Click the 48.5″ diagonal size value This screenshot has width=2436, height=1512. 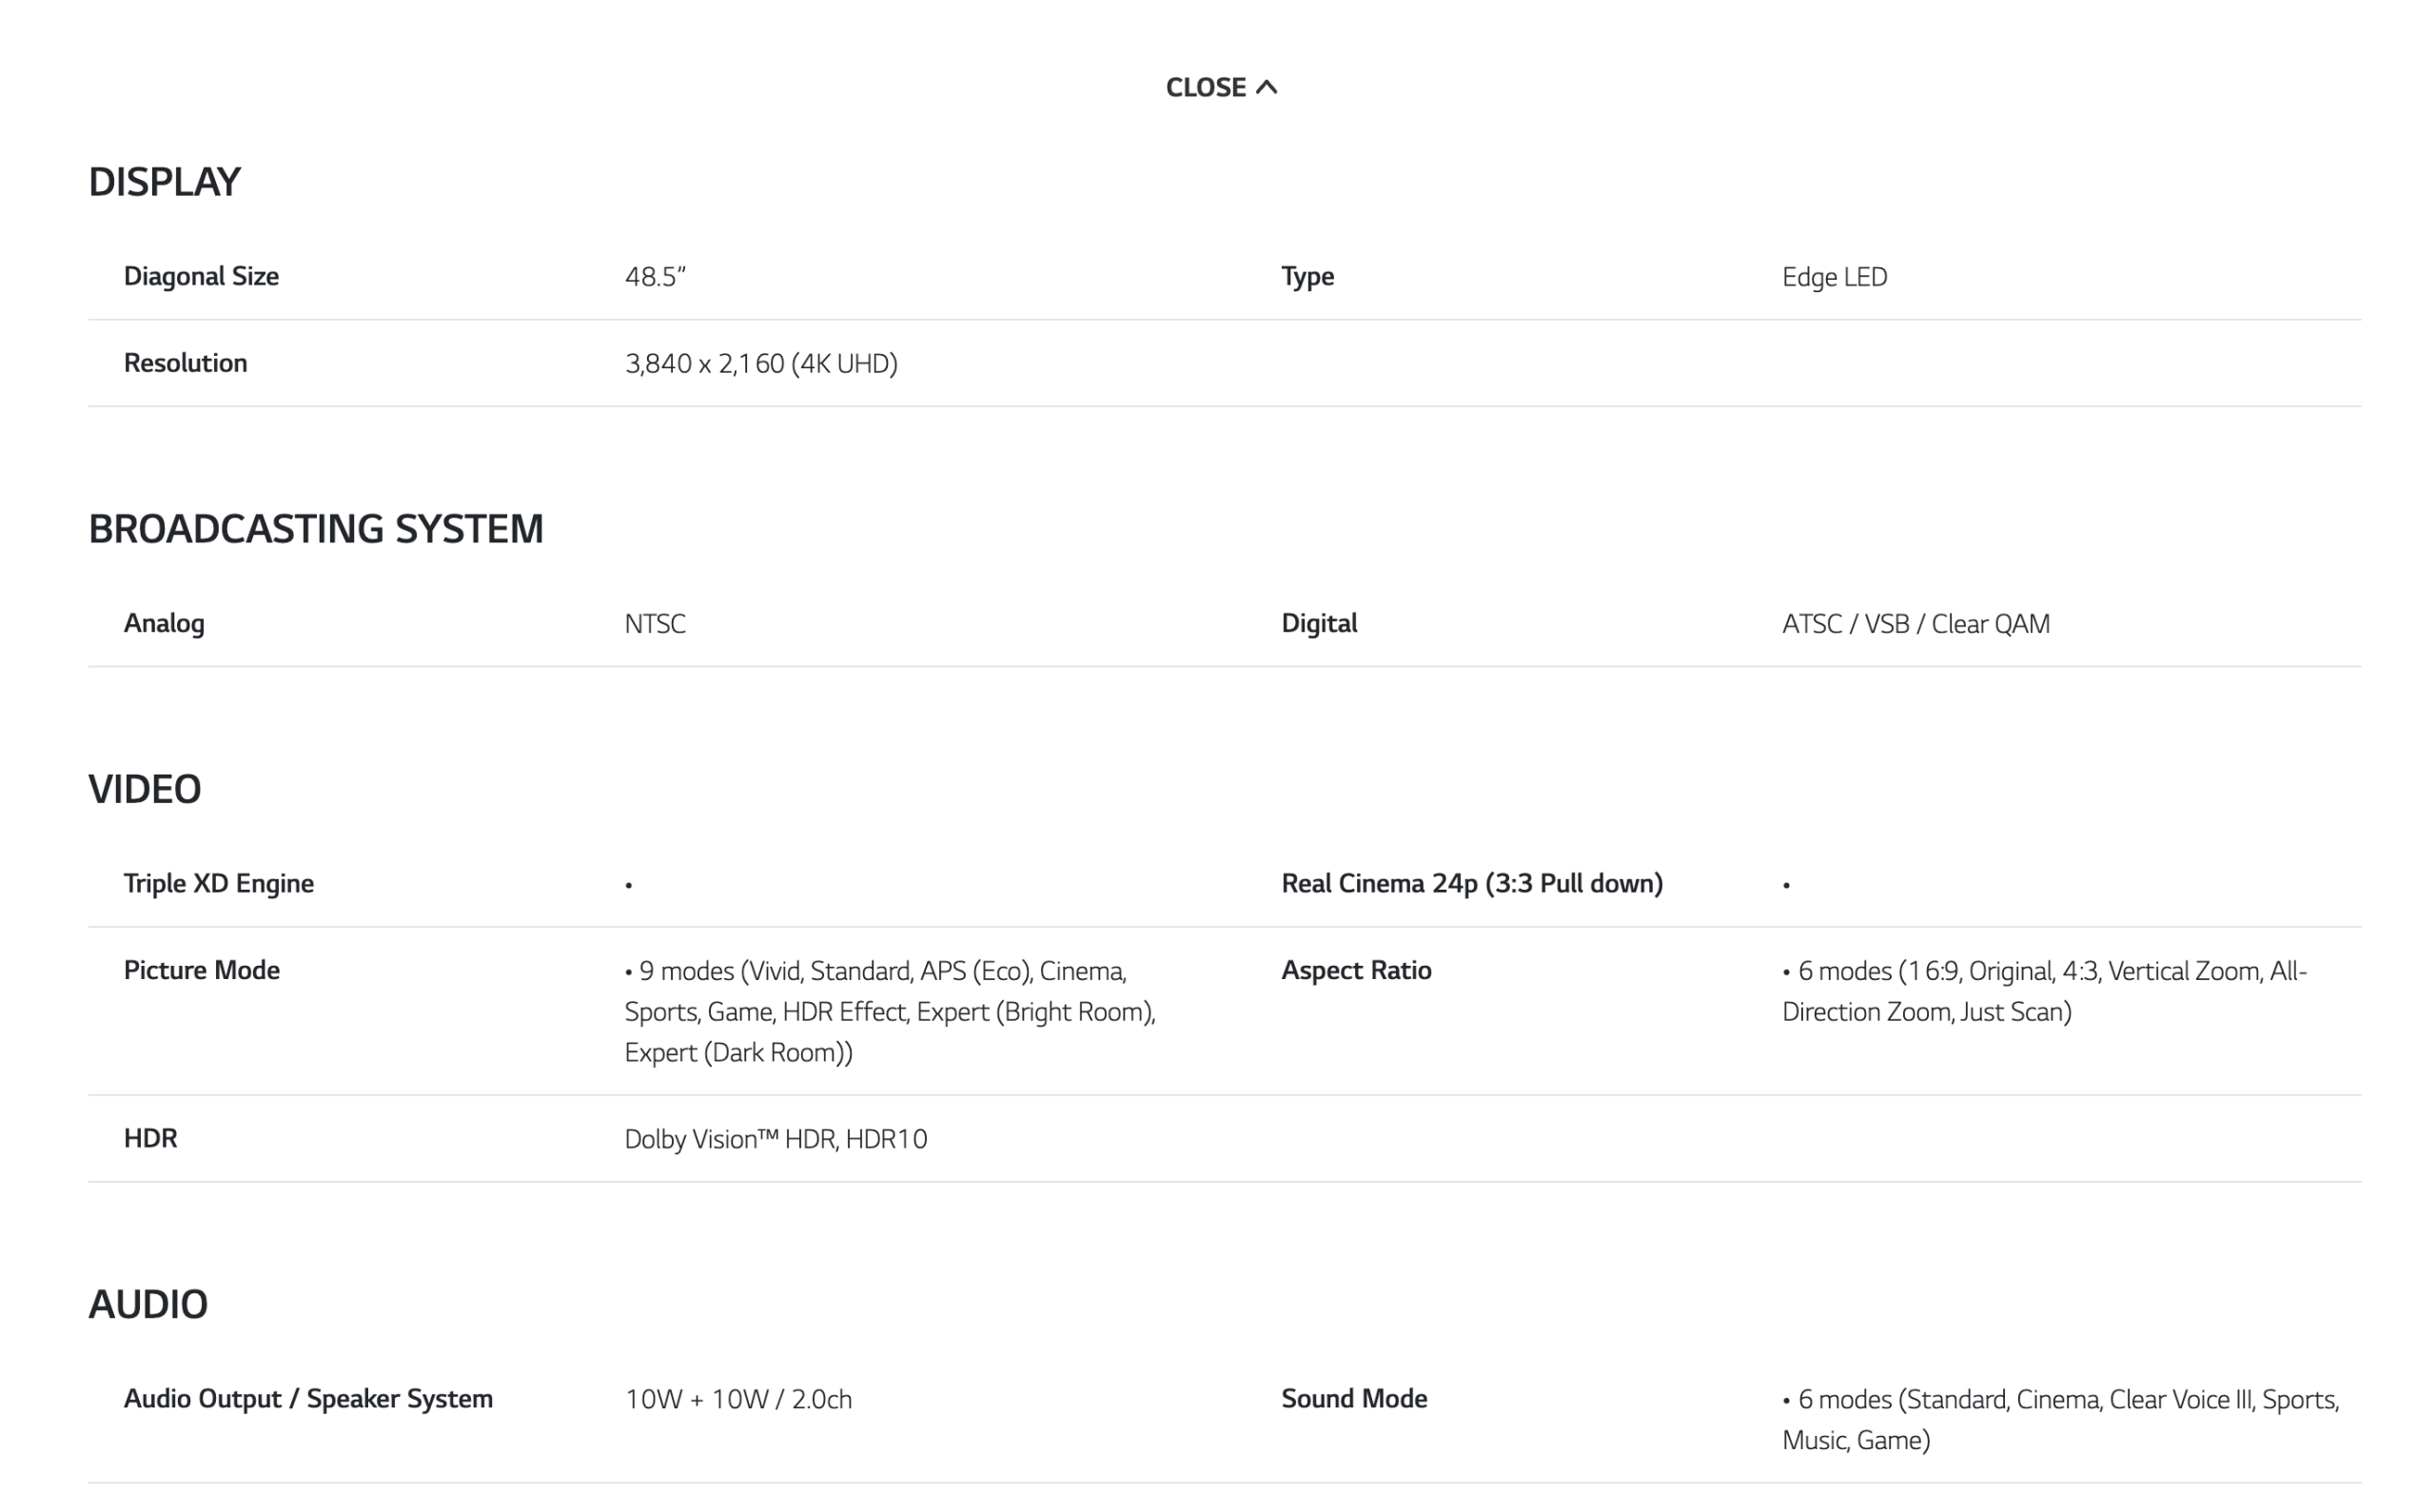click(655, 277)
